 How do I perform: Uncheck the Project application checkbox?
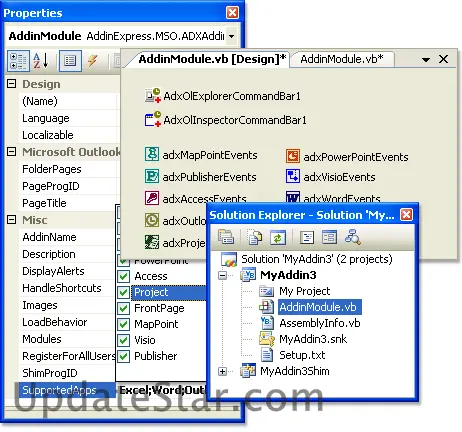124,292
